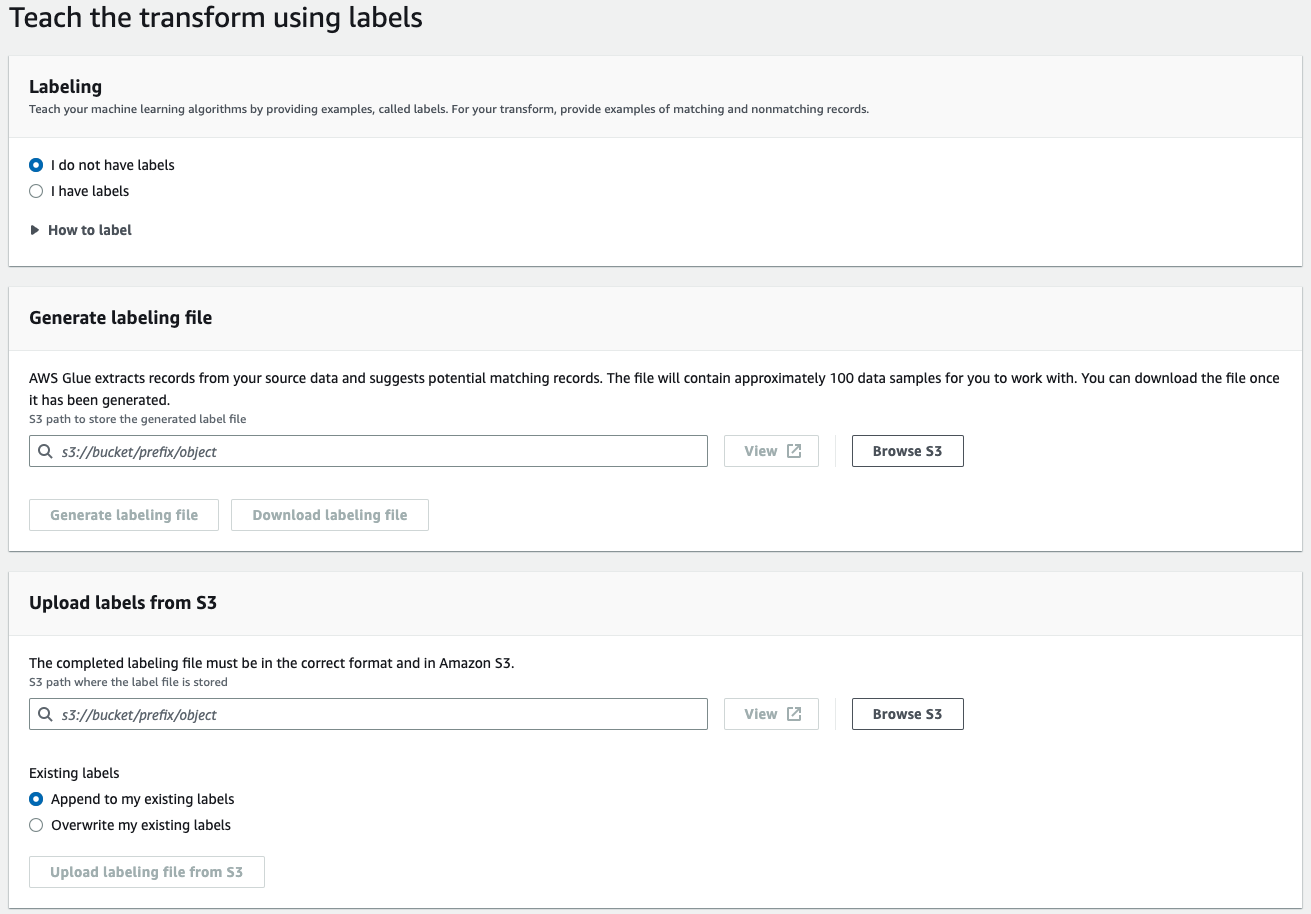Click Upload labeling file from S3

coord(146,871)
